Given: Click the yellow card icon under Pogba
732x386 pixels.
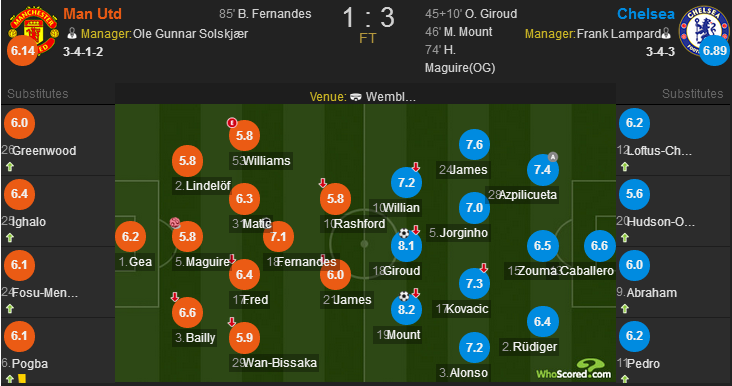Looking at the screenshot, I should (22, 379).
